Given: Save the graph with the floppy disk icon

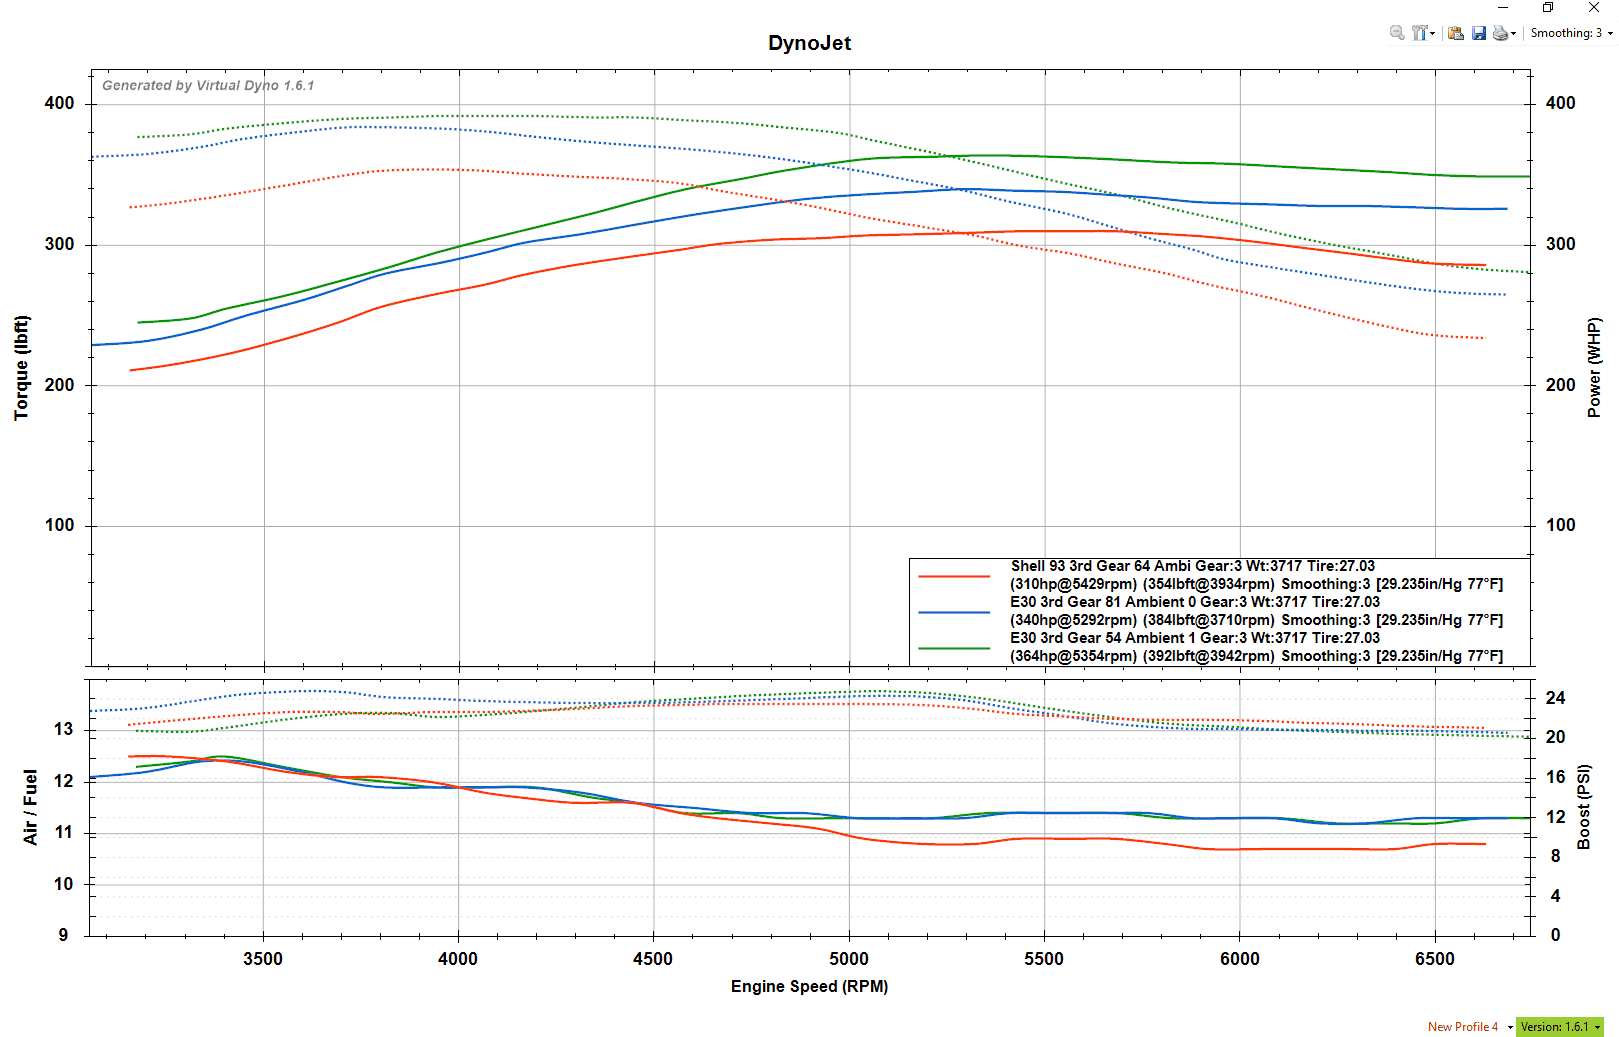Looking at the screenshot, I should pos(1479,33).
